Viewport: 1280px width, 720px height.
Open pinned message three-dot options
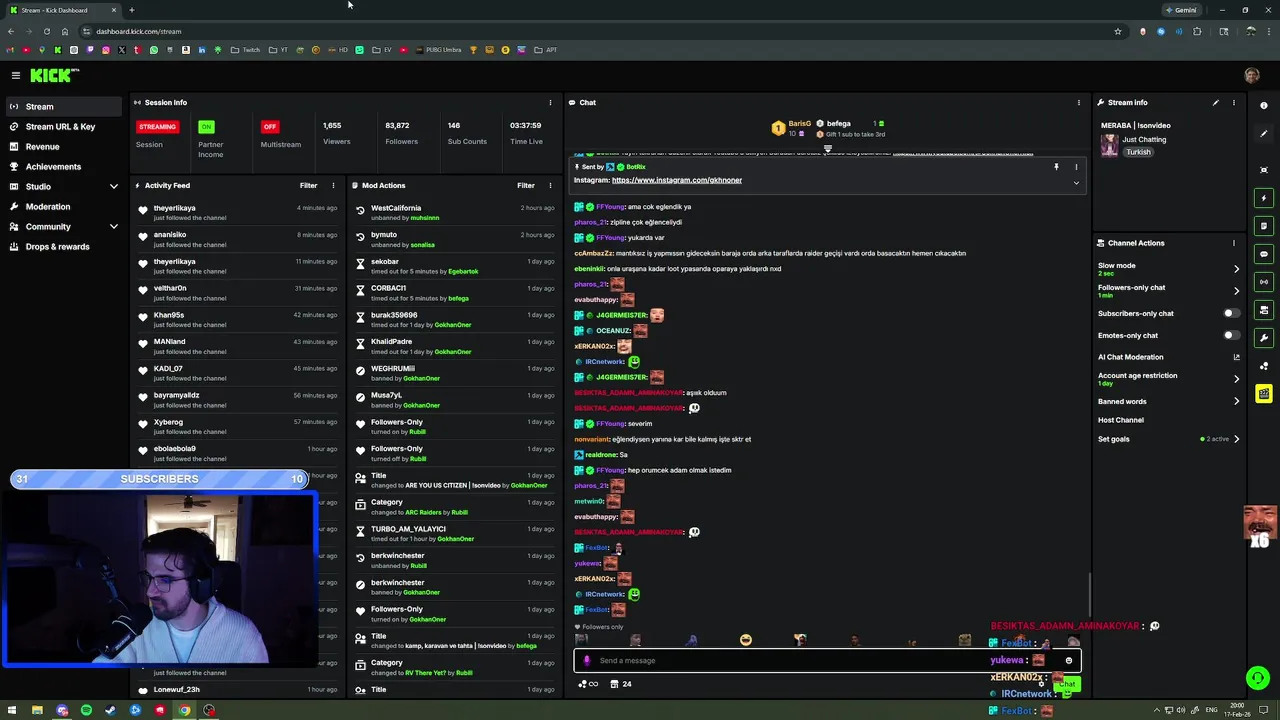[1076, 167]
